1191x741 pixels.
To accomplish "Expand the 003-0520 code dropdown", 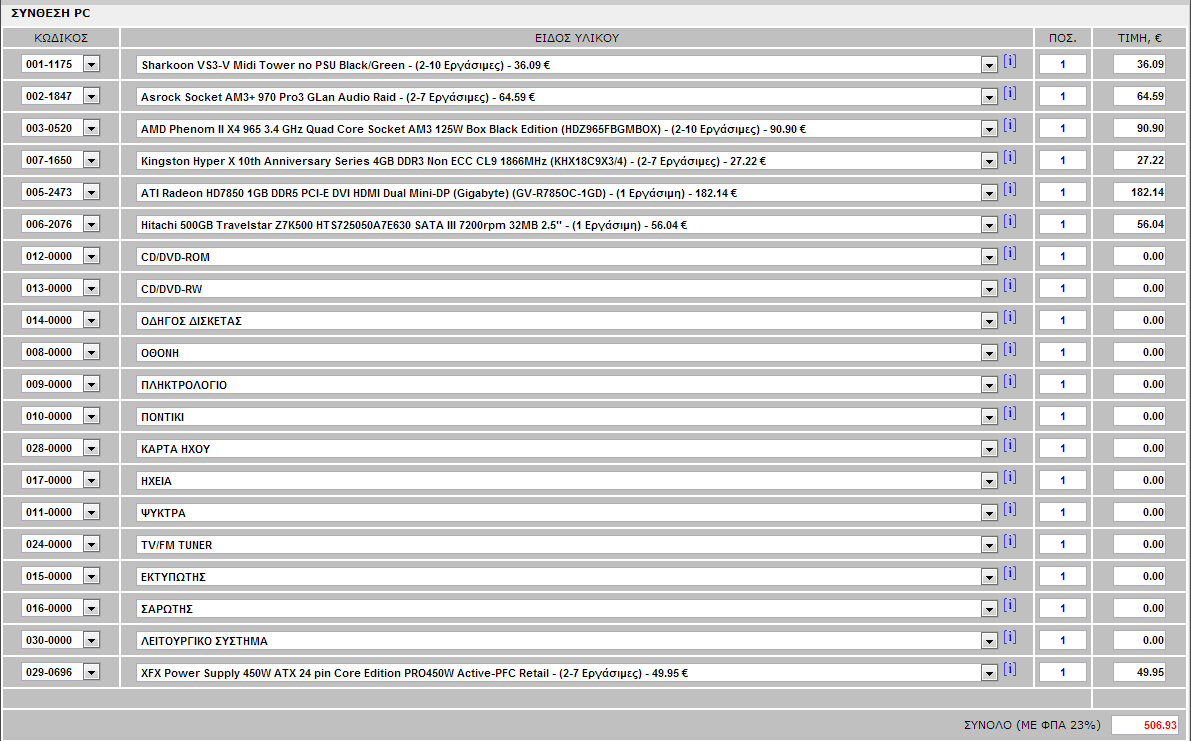I will (91, 128).
